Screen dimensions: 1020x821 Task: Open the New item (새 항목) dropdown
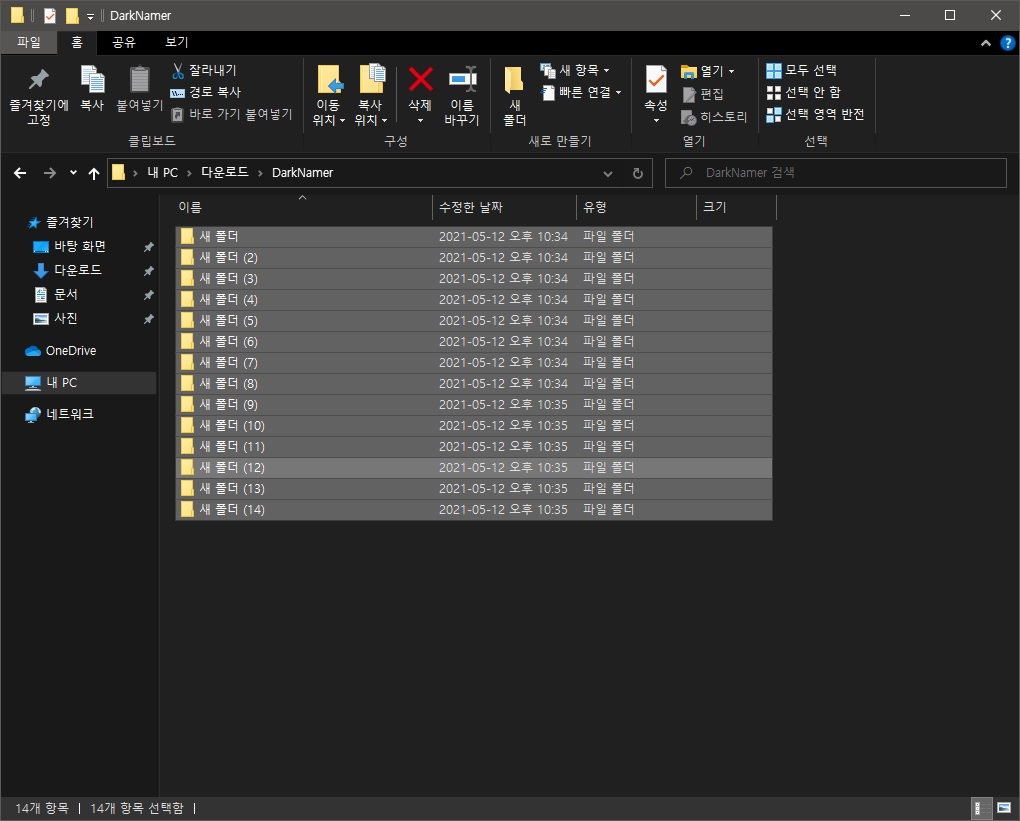[x=575, y=70]
